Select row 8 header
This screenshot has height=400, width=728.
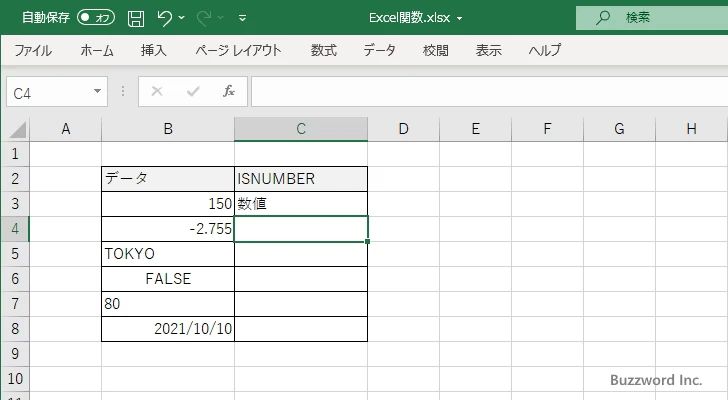tap(15, 329)
